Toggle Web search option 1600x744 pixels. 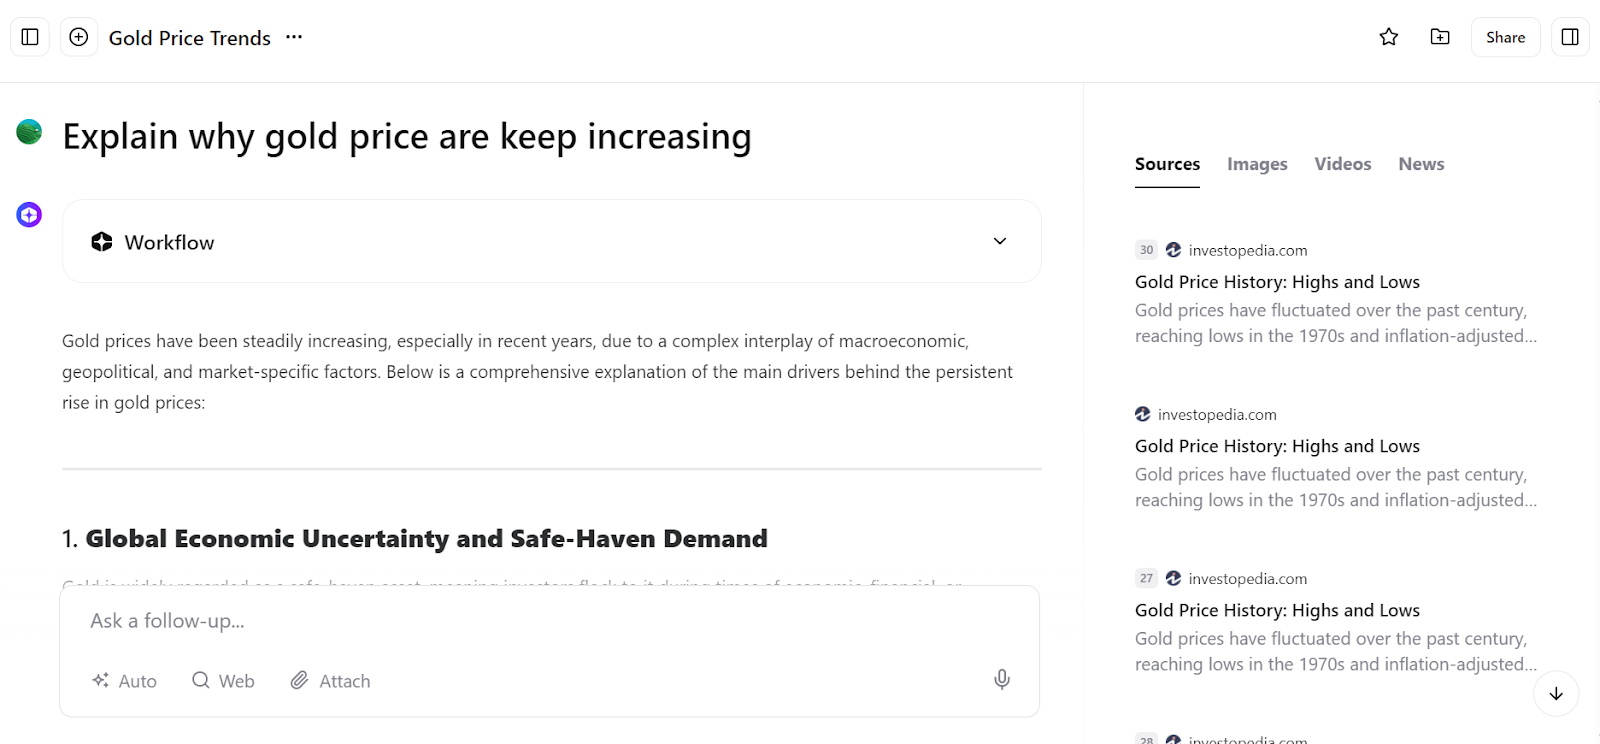223,681
